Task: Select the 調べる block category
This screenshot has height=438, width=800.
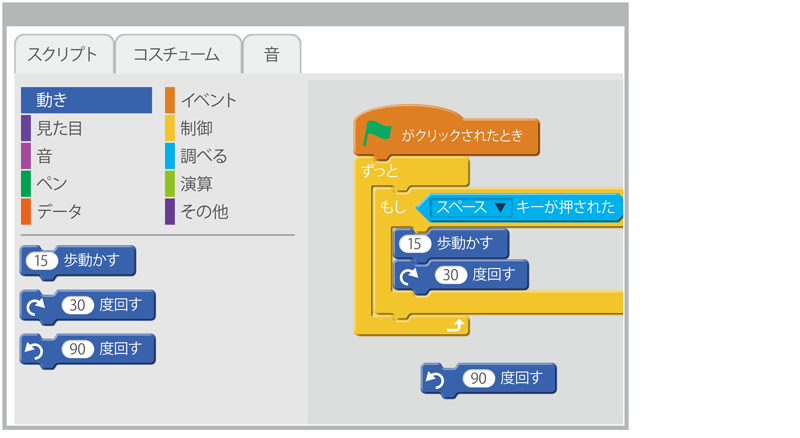Action: (196, 156)
